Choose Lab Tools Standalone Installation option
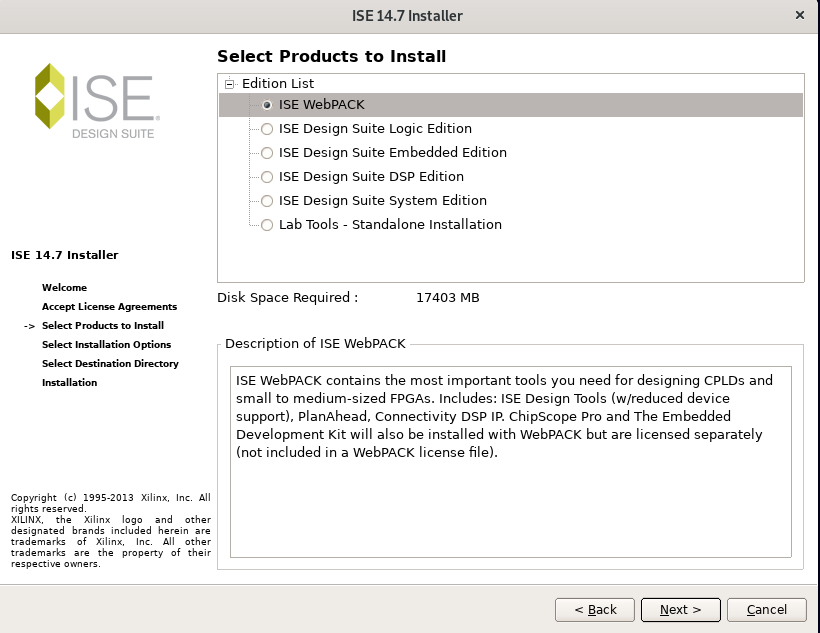The width and height of the screenshot is (820, 633). coord(267,225)
